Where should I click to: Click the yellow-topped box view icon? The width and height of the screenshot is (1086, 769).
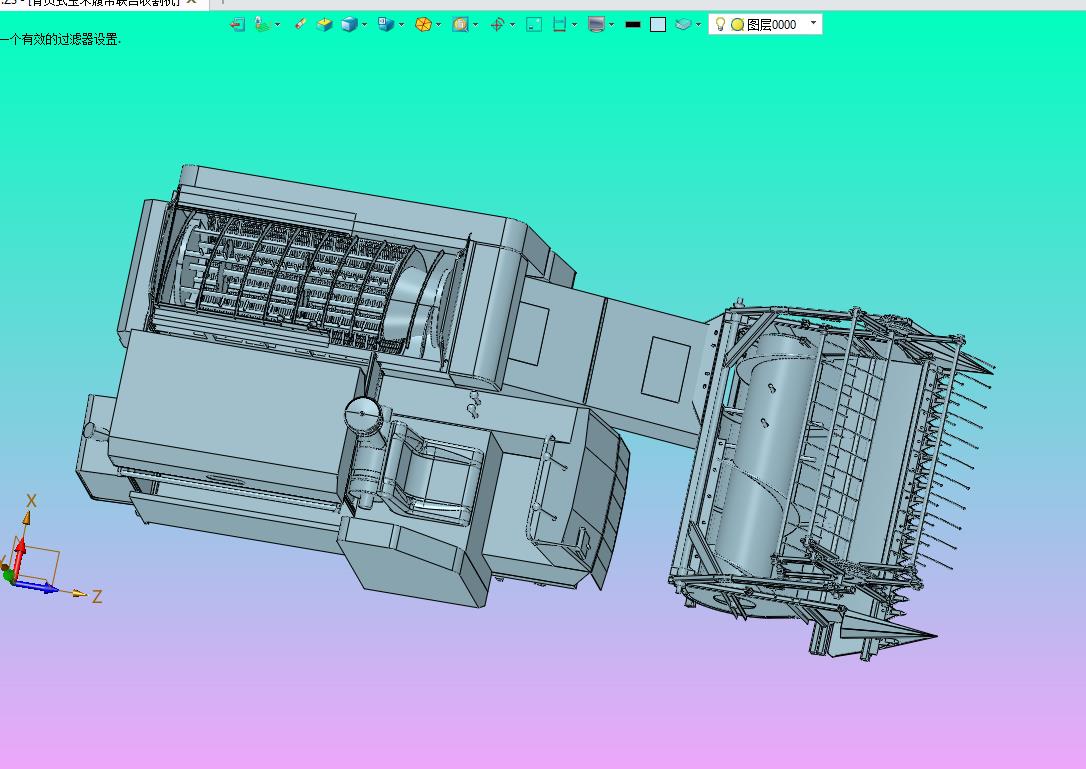click(x=324, y=25)
